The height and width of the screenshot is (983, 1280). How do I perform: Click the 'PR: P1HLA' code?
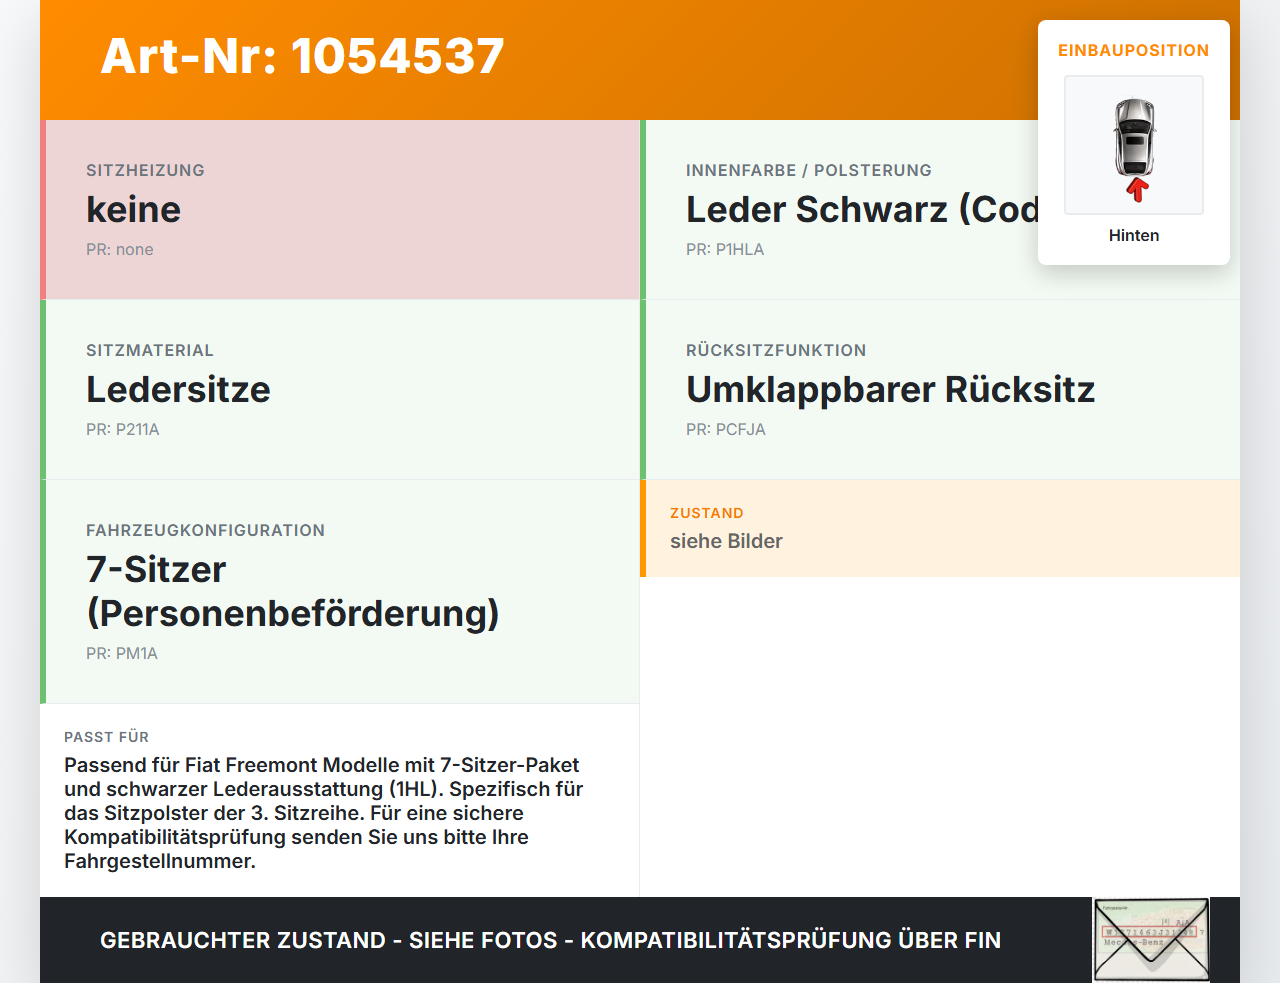tap(725, 250)
